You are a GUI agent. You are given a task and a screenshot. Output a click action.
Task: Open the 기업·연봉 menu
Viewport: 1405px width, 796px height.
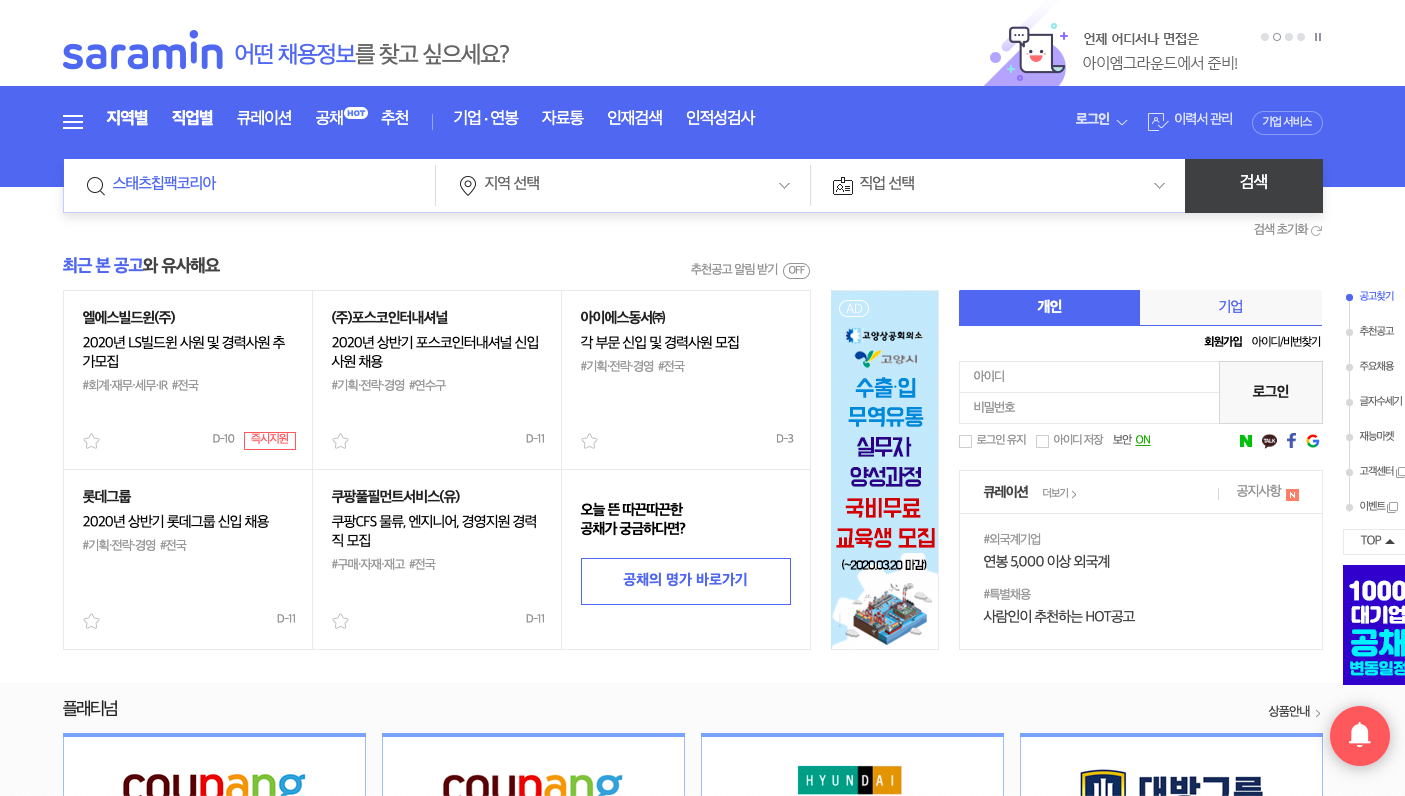(486, 118)
